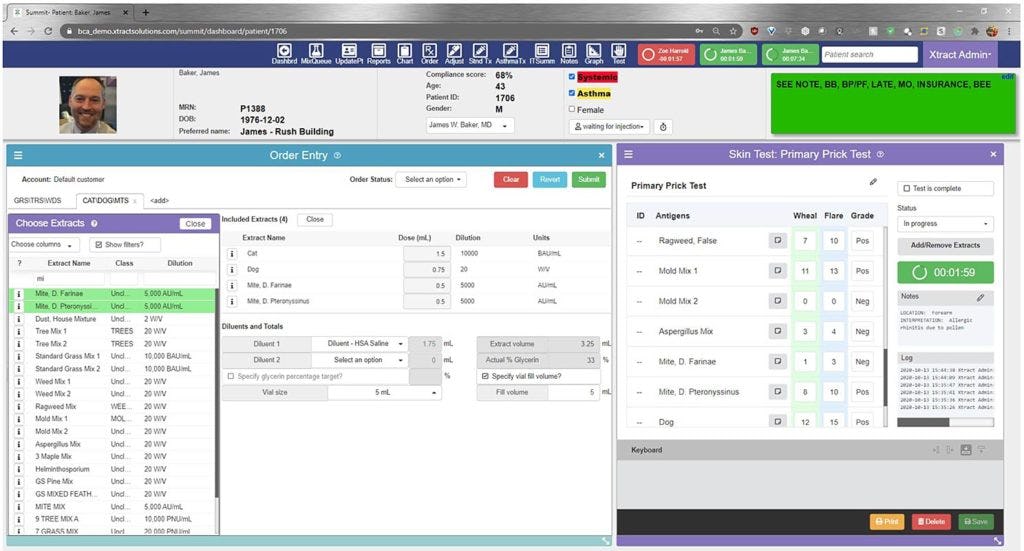Open Xtract Admin user menu

coord(959,55)
